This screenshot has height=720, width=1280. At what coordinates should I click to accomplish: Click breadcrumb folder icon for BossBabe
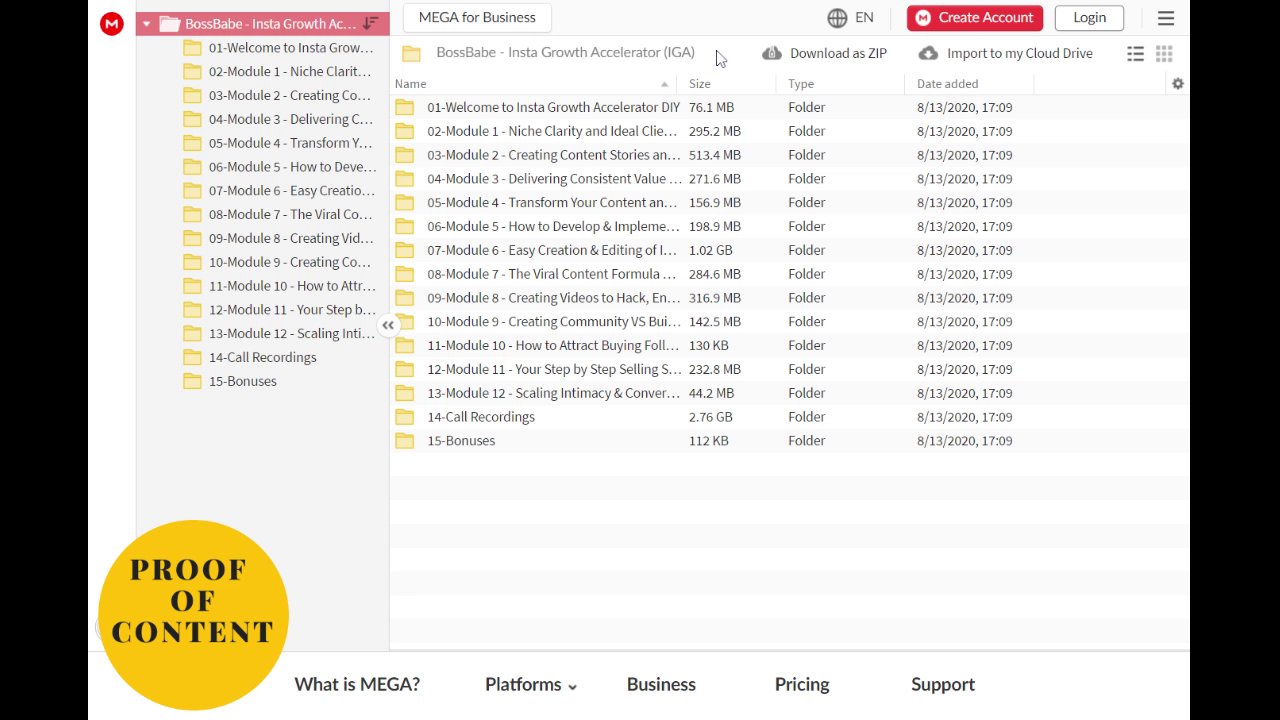tap(411, 54)
